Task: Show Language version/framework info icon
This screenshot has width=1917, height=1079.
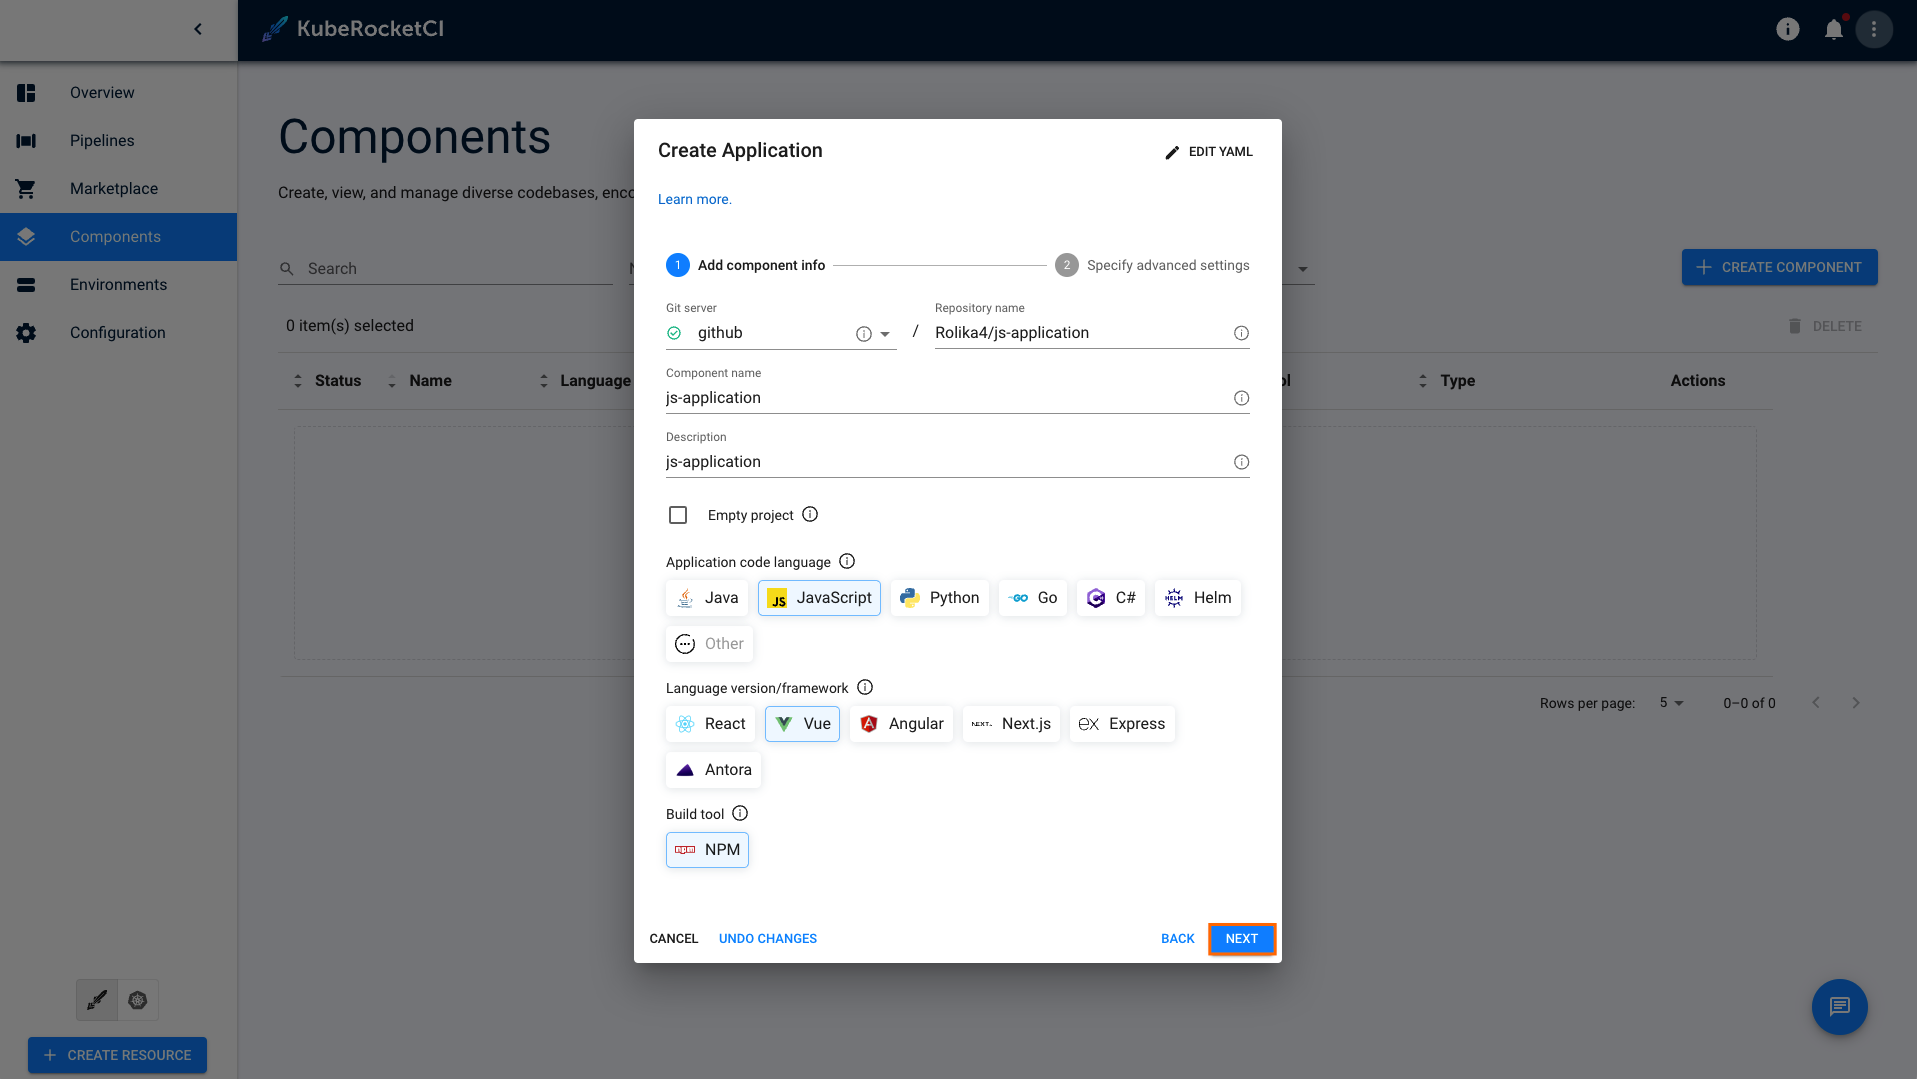Action: [x=865, y=687]
